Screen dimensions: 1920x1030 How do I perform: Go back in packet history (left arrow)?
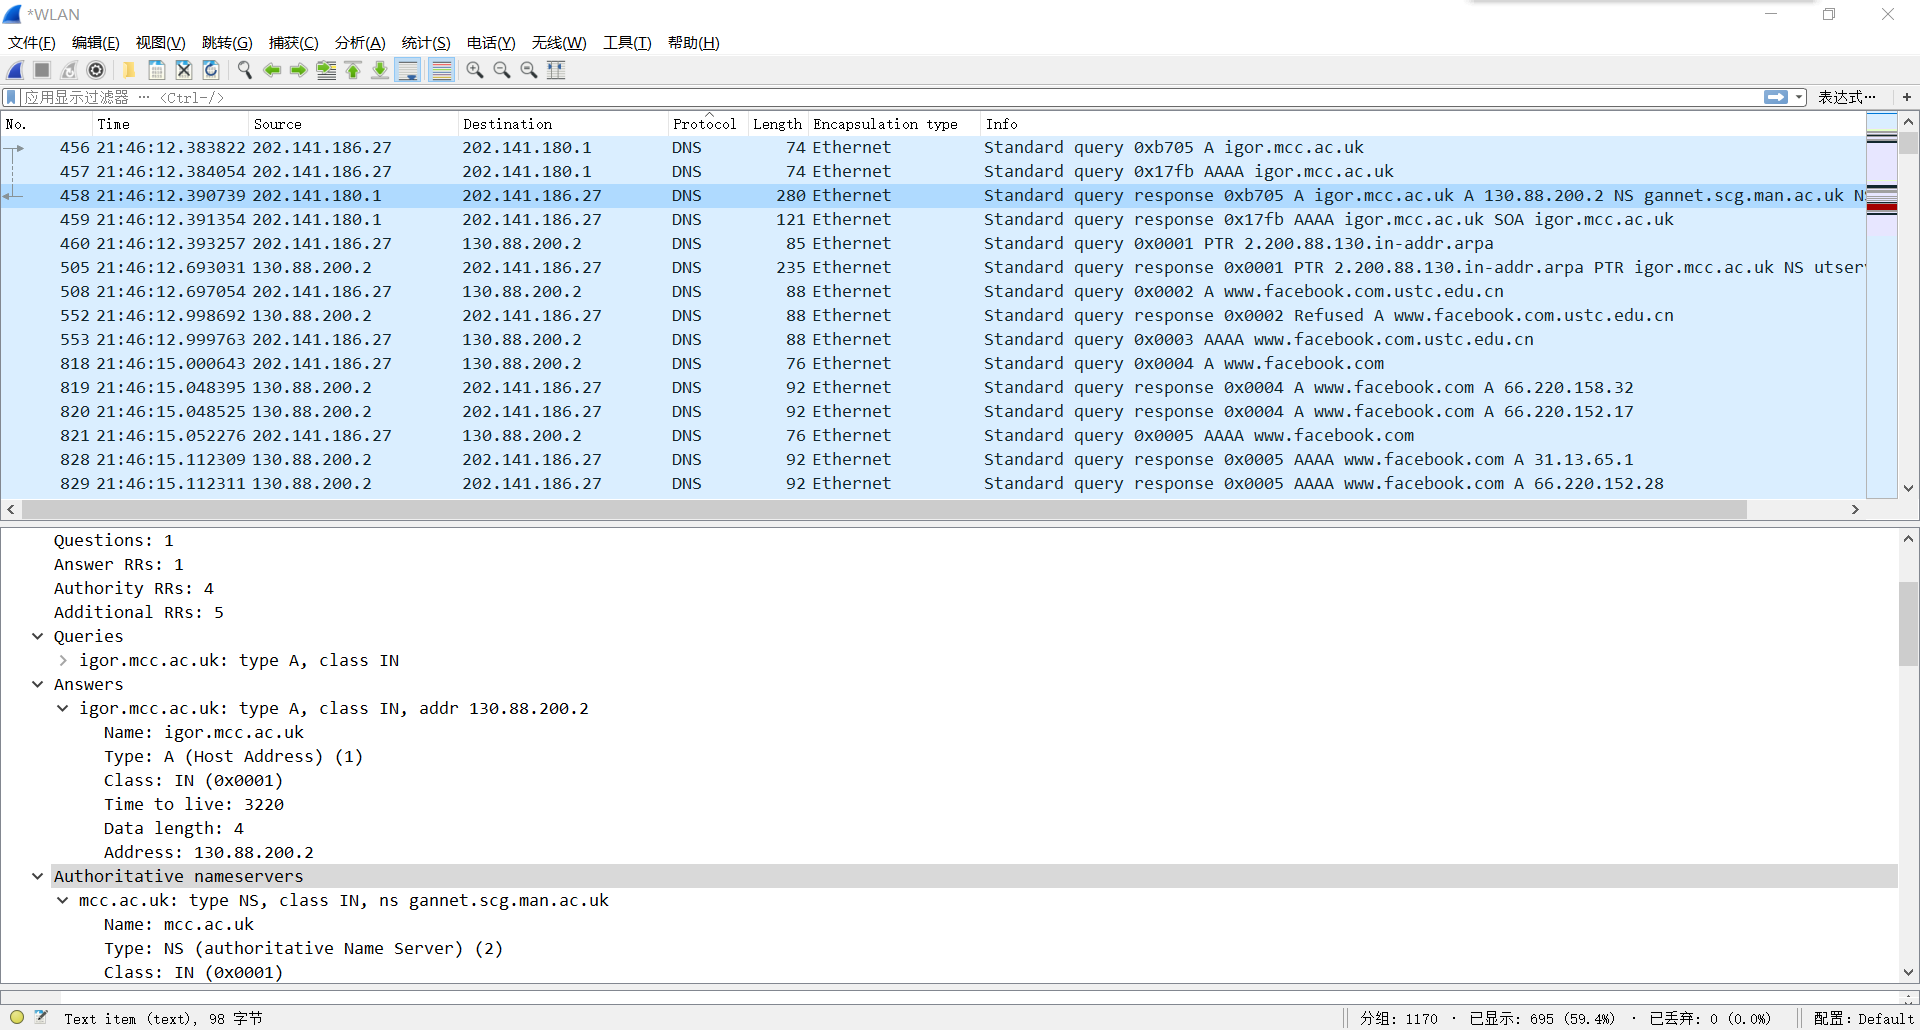point(271,70)
